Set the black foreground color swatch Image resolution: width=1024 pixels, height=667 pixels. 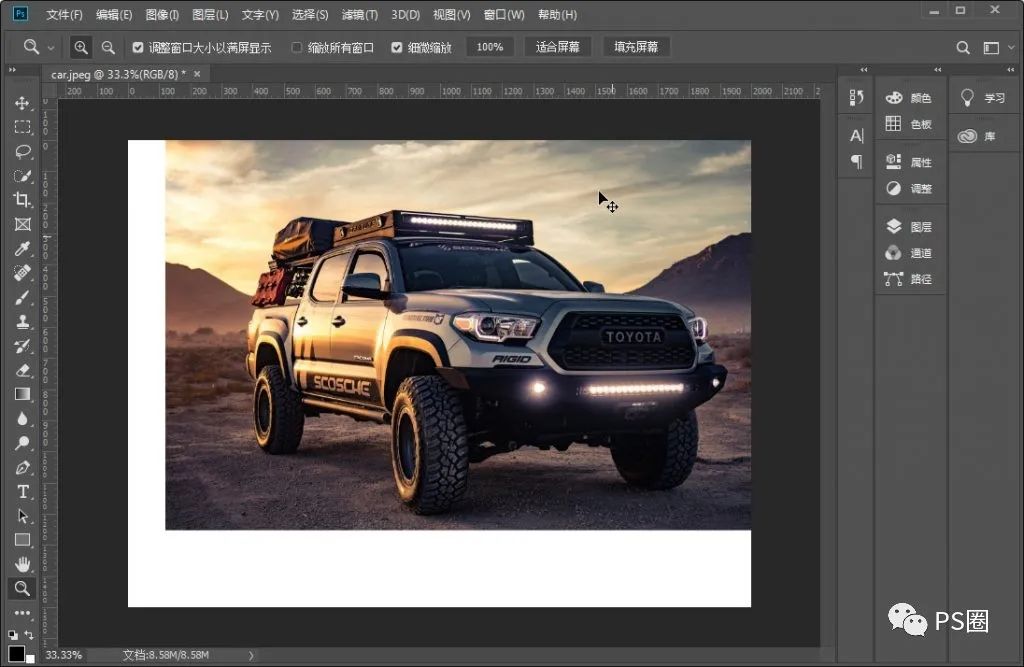tap(16, 653)
